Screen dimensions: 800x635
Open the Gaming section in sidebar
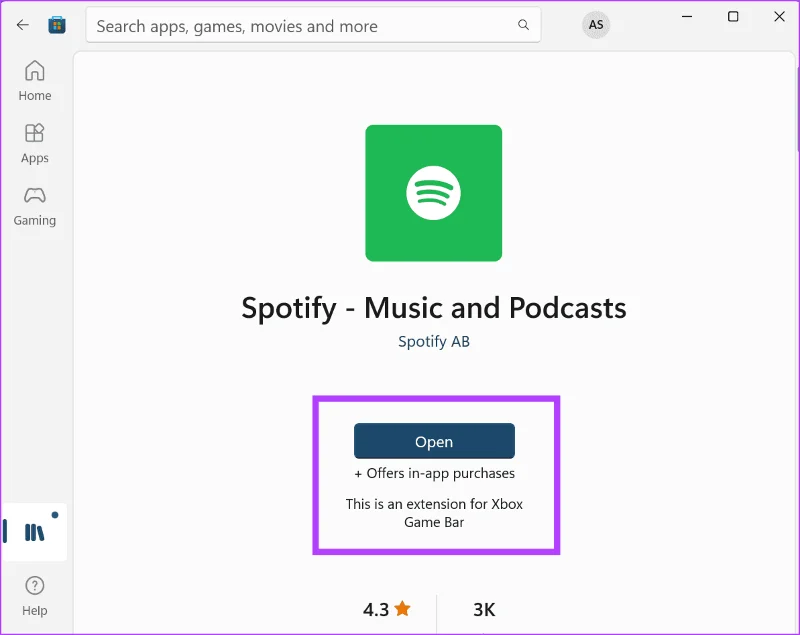35,207
